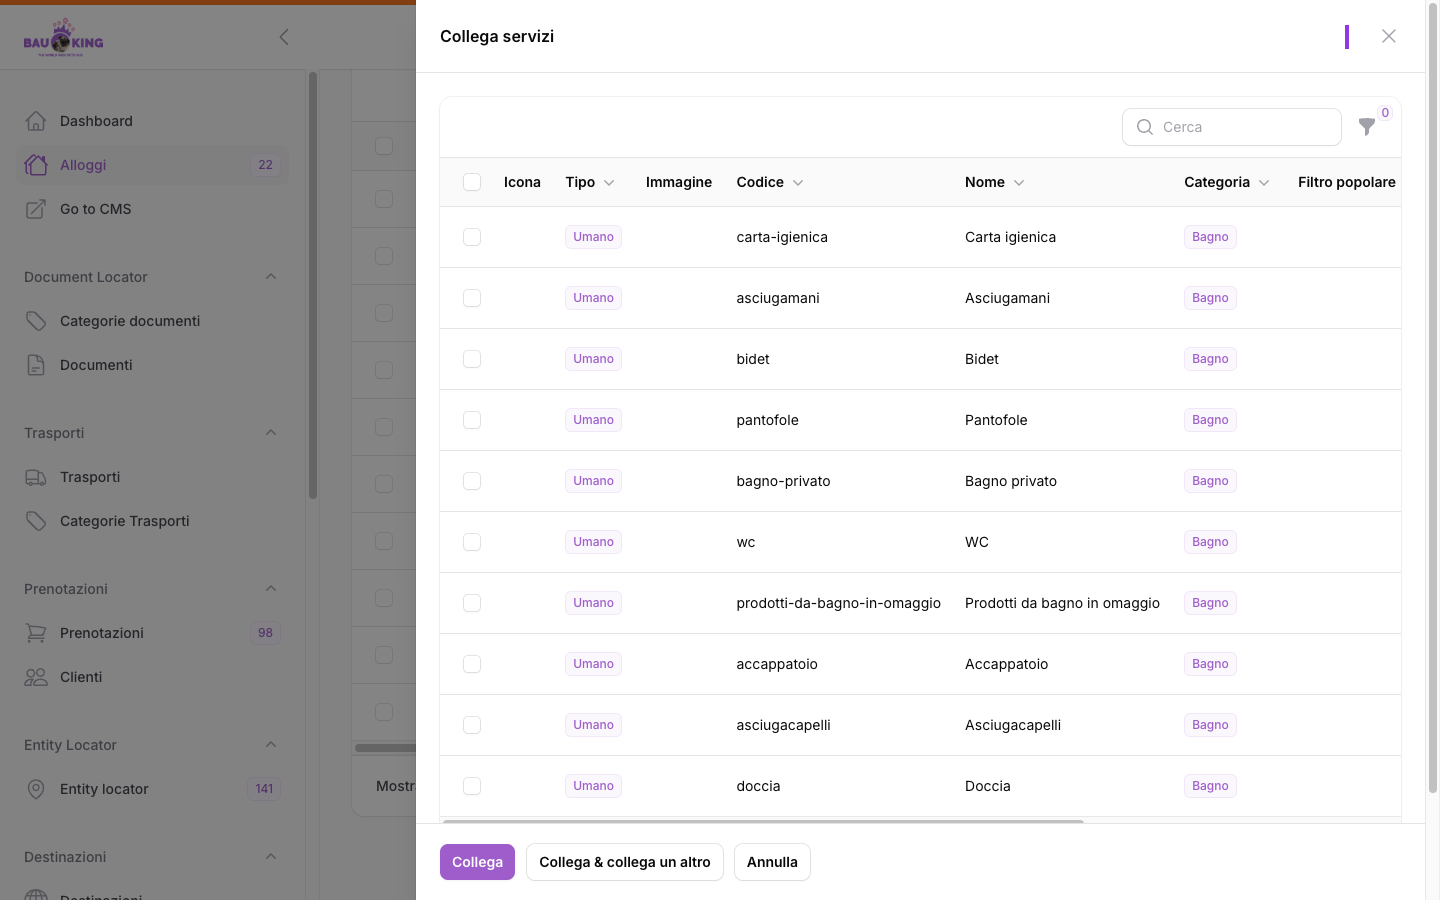
Task: Check the pantofole row checkbox
Action: click(x=472, y=420)
